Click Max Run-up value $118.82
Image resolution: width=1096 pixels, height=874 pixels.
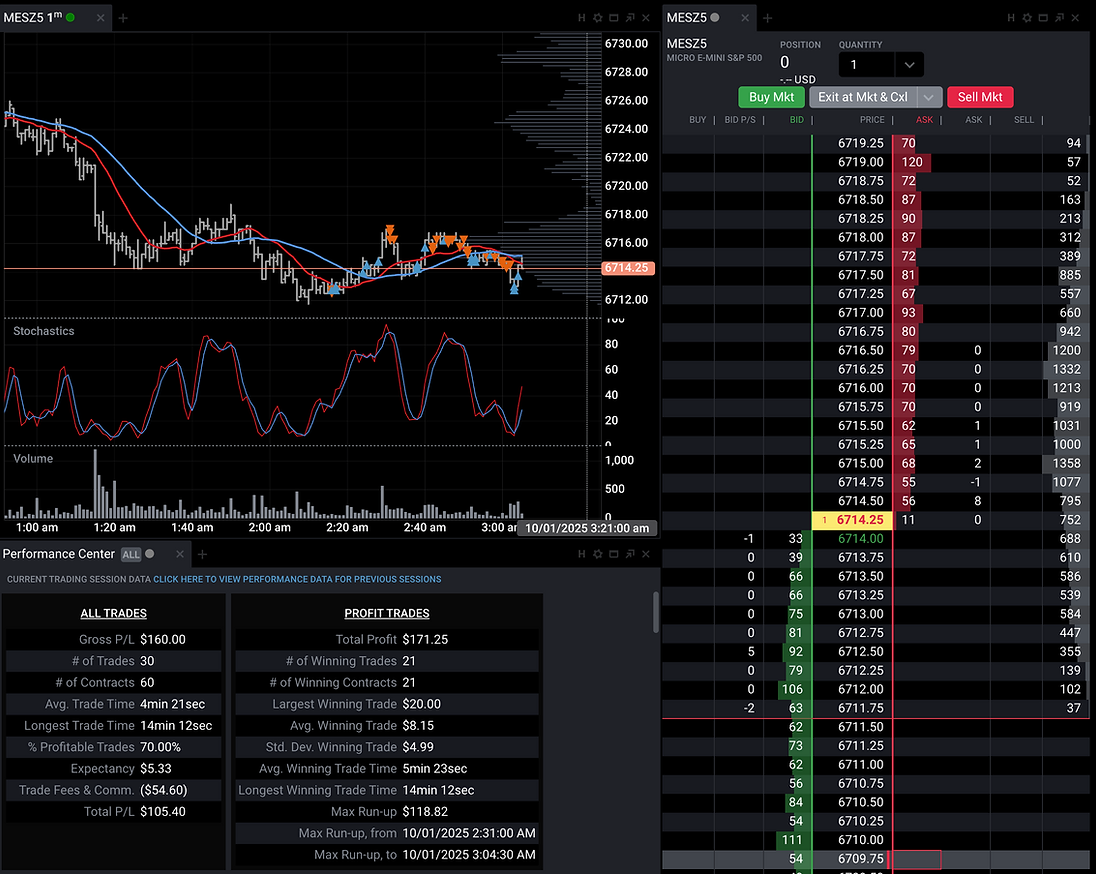click(425, 812)
